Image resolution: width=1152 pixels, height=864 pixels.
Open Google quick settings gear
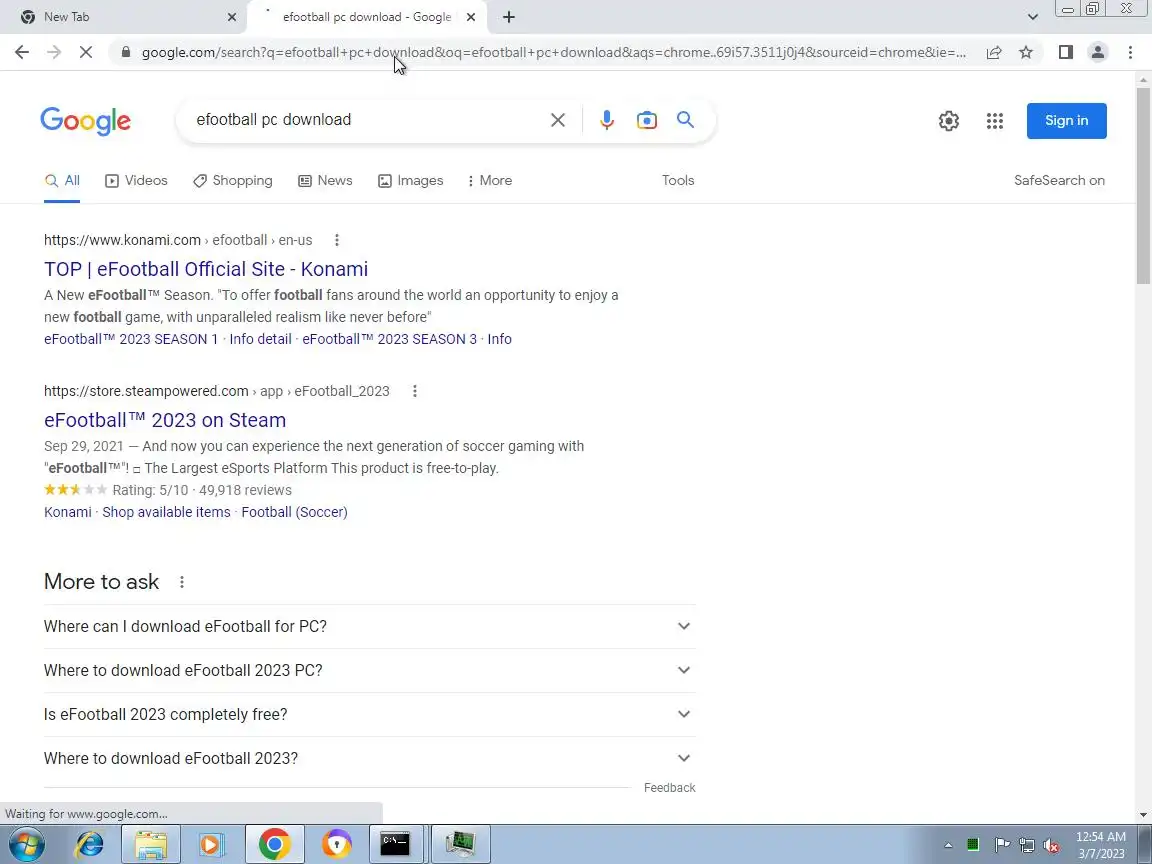click(x=948, y=120)
